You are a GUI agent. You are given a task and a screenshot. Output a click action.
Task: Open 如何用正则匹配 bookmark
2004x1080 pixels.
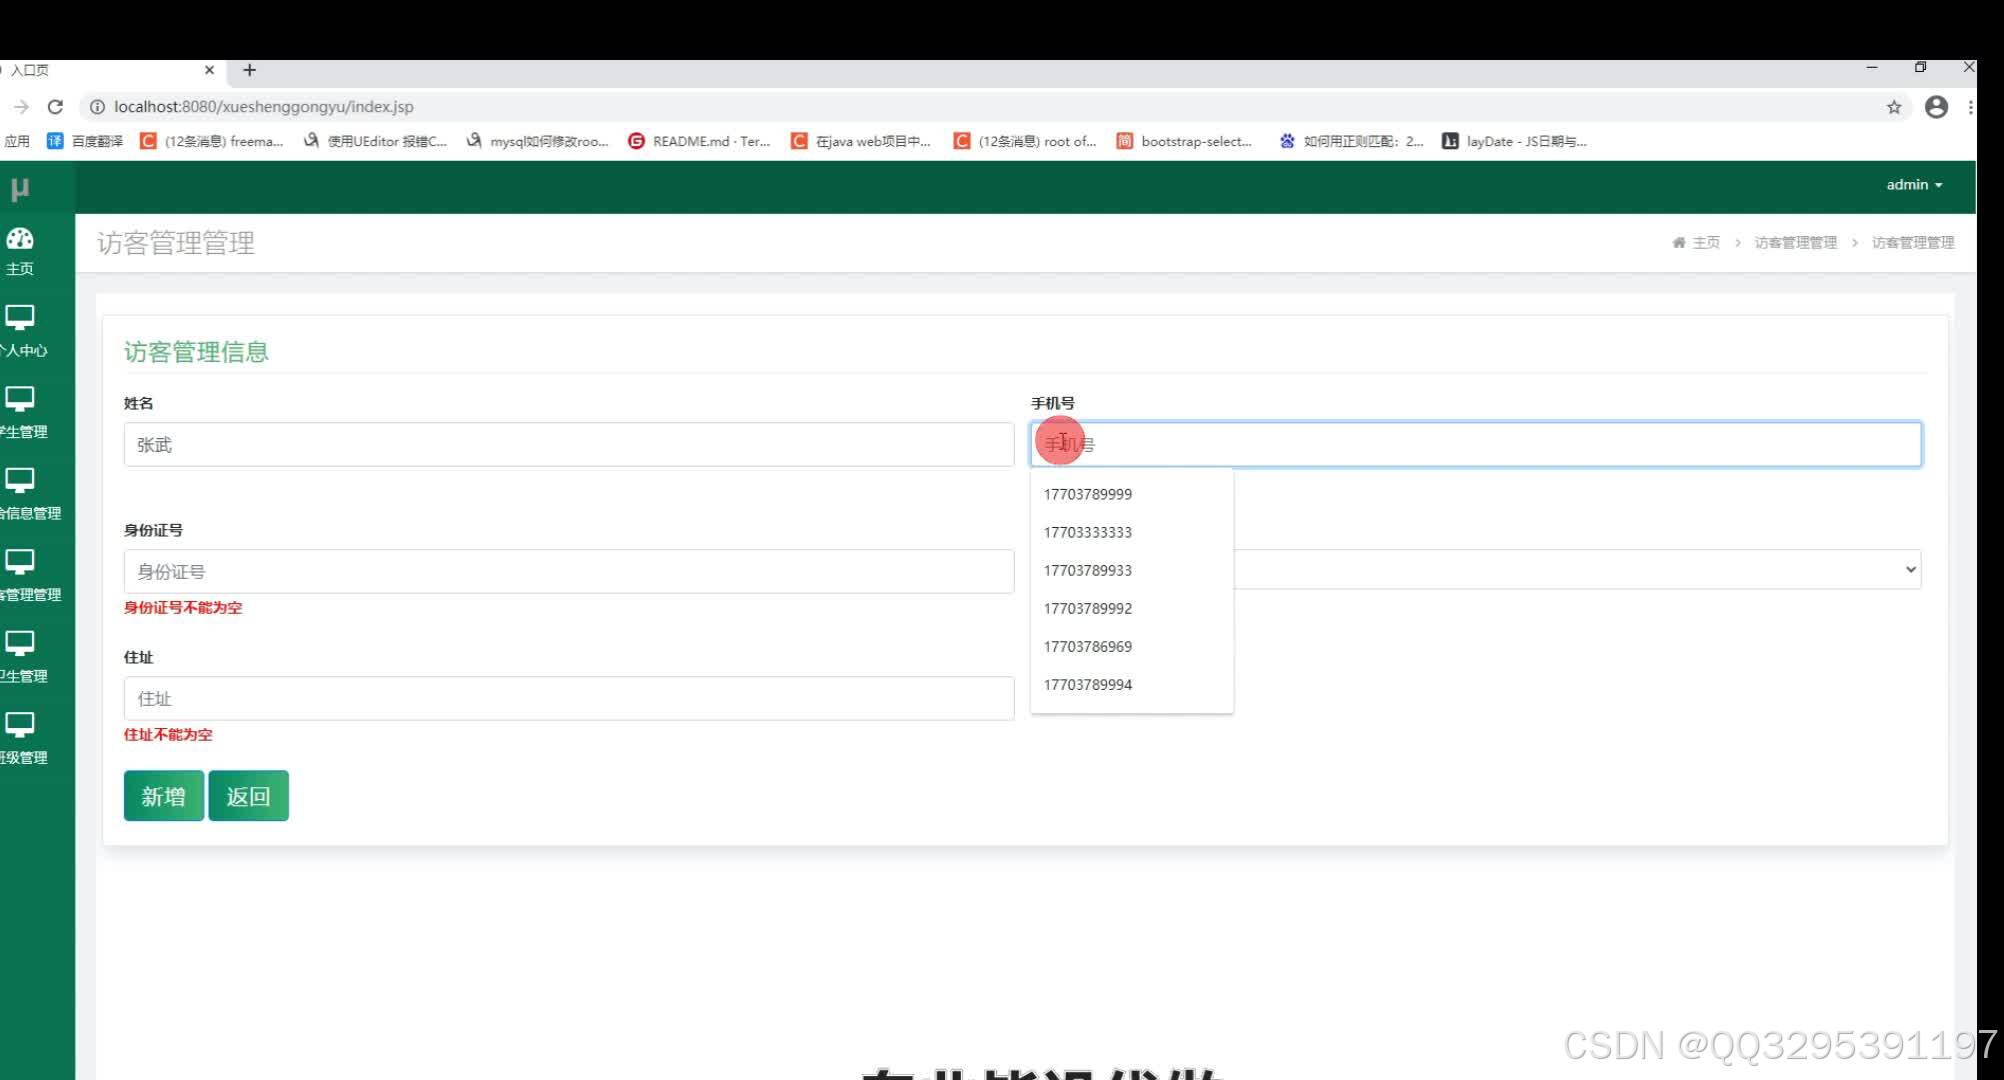1351,141
